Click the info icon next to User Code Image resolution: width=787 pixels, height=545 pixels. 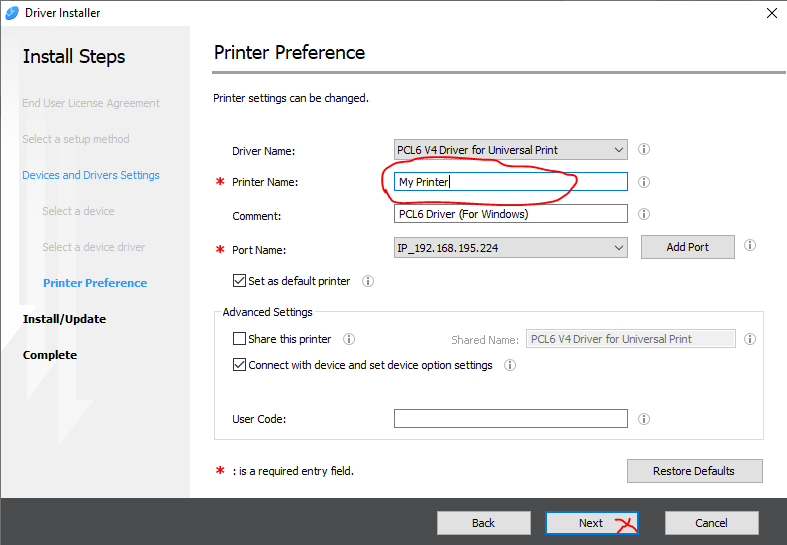[x=644, y=419]
